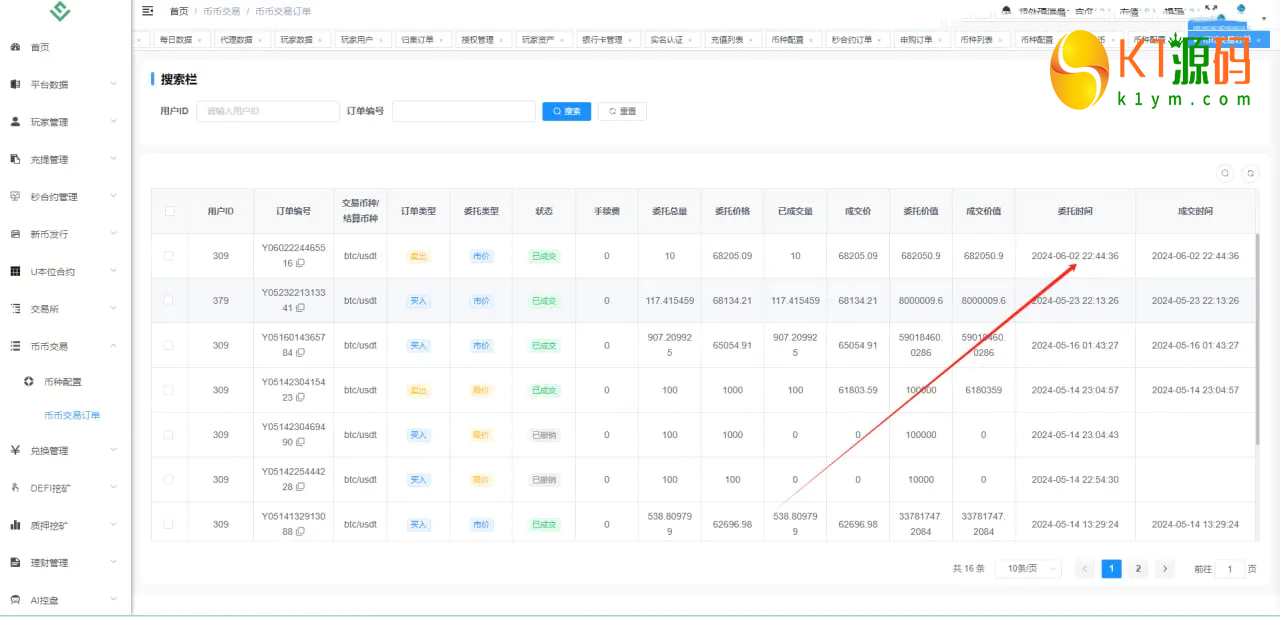The image size is (1280, 617).
Task: Click the 兑换管理 yen icon in sidebar
Action: click(15, 450)
